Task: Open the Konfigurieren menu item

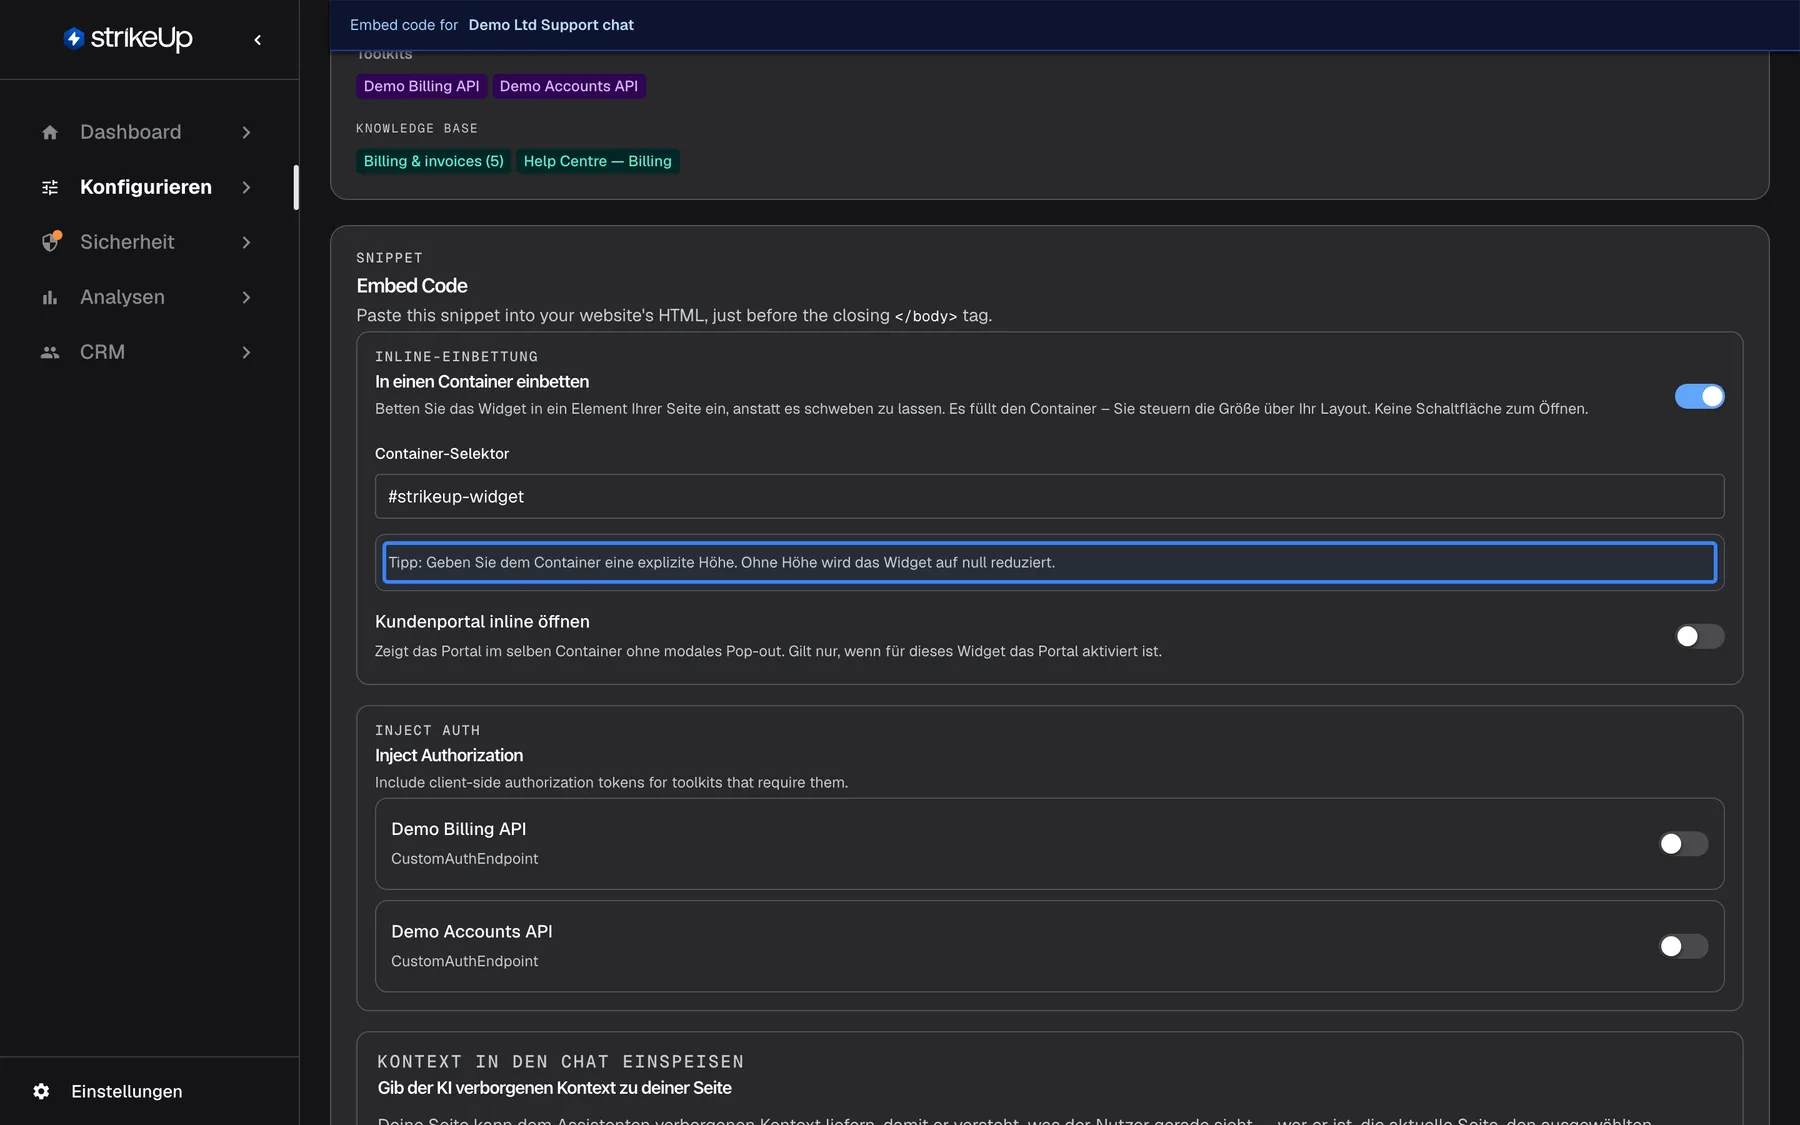Action: pyautogui.click(x=148, y=187)
